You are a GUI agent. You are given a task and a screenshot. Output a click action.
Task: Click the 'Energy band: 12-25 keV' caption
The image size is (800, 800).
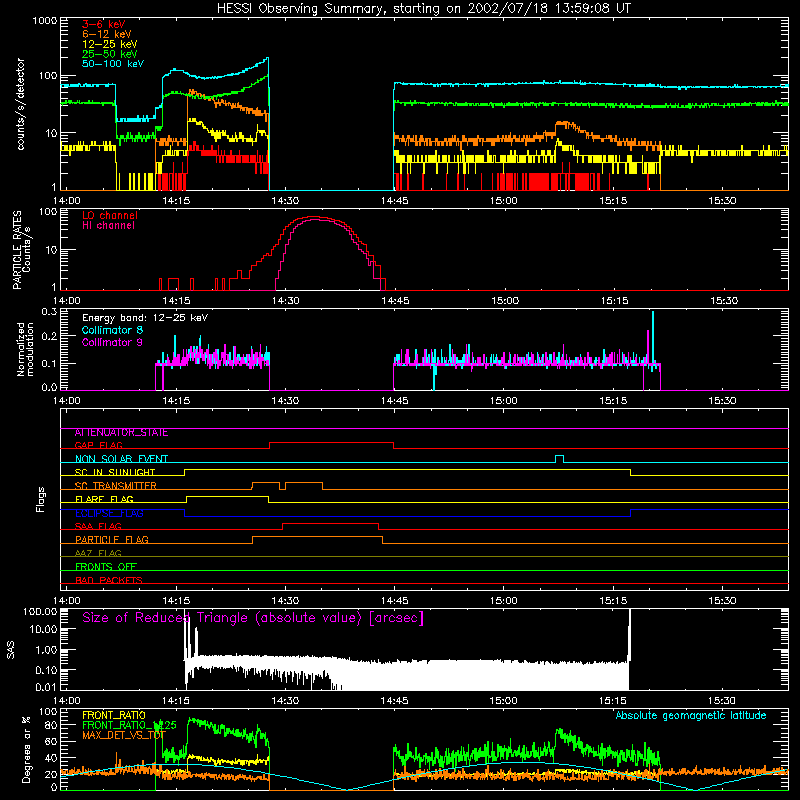[x=145, y=318]
